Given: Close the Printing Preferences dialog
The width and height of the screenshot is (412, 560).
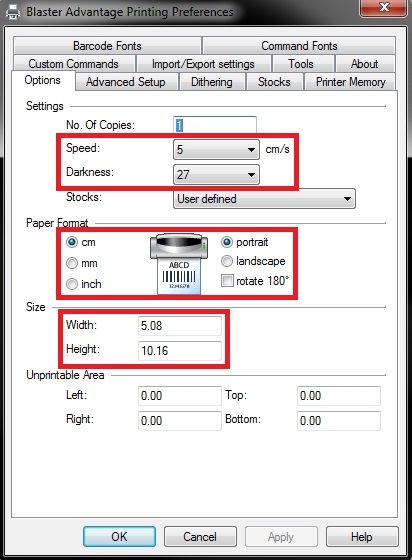Looking at the screenshot, I should click(384, 7).
